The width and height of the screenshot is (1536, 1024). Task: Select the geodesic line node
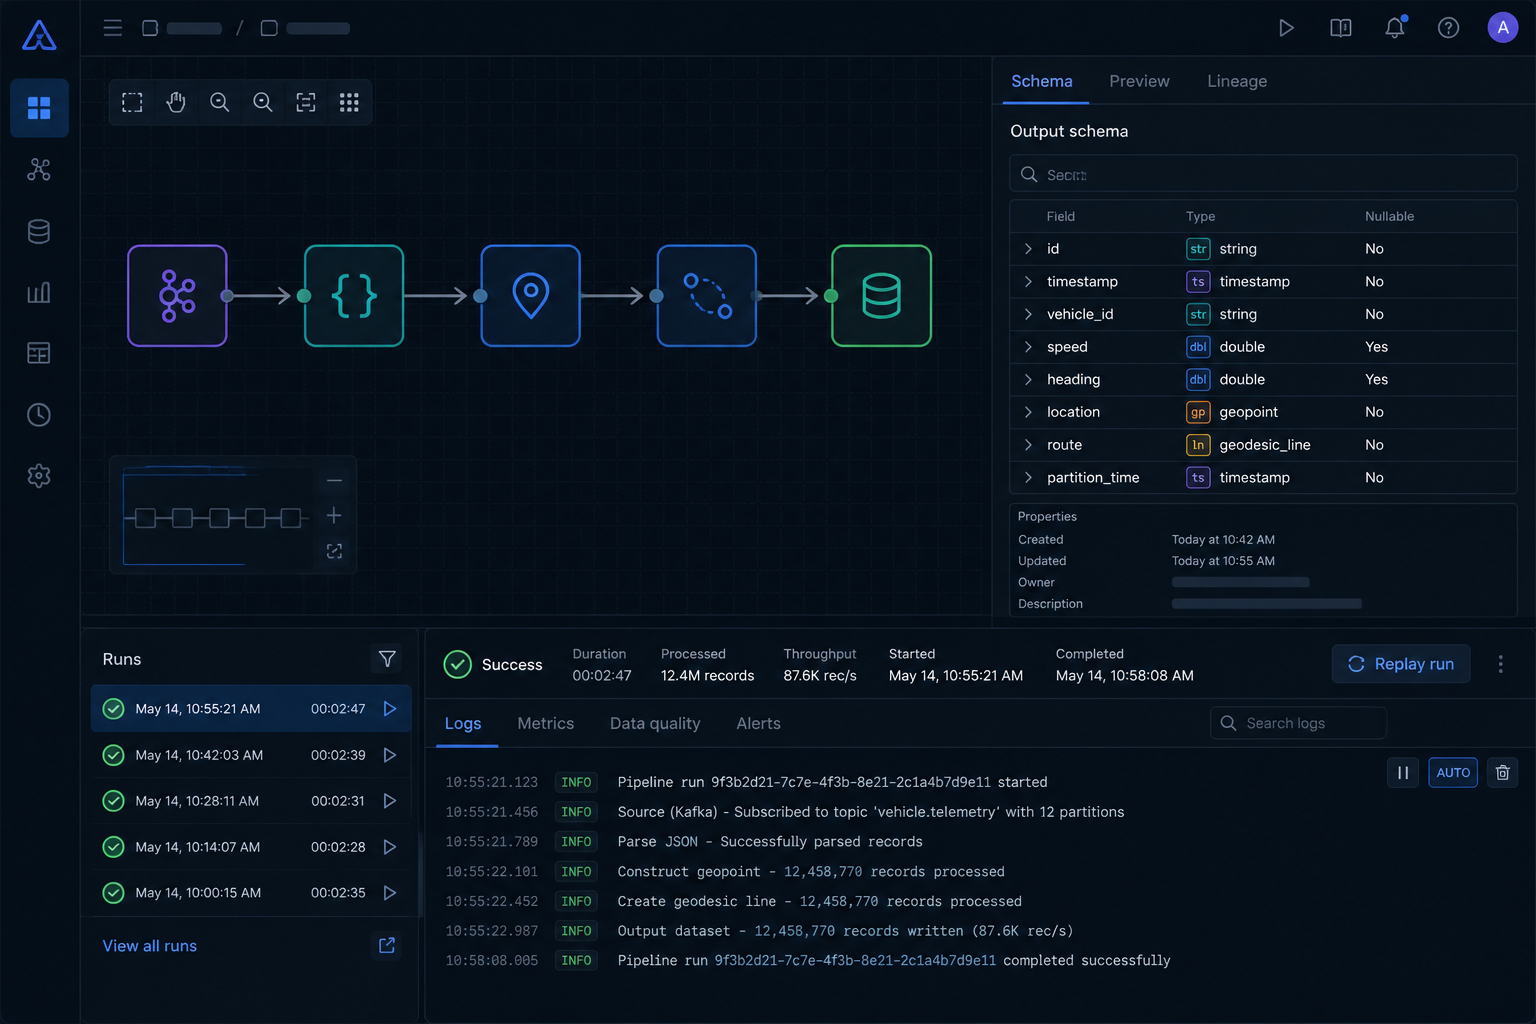click(x=707, y=296)
